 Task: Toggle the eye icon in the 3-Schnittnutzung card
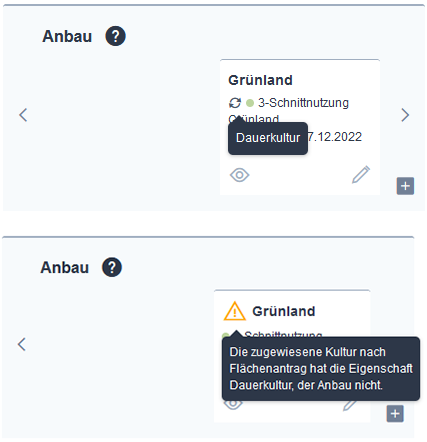click(x=239, y=175)
